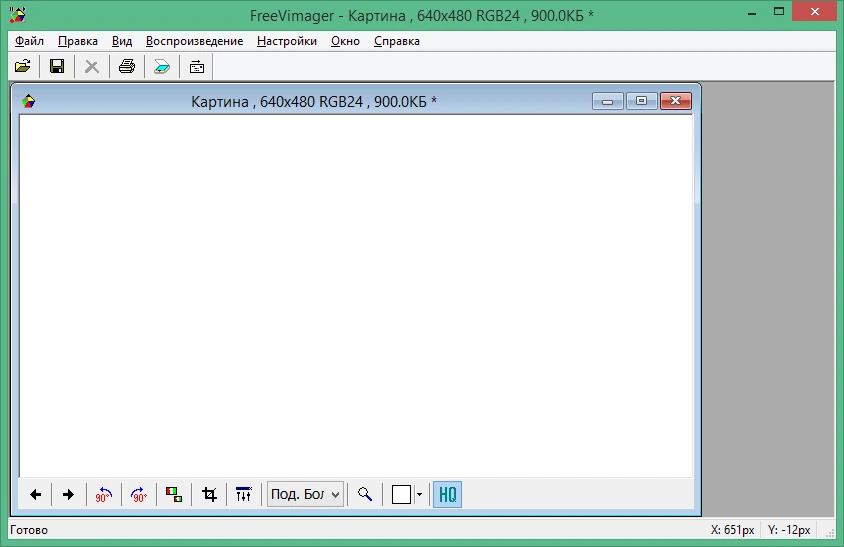844x547 pixels.
Task: Go to the previous image with left arrow
Action: point(36,494)
